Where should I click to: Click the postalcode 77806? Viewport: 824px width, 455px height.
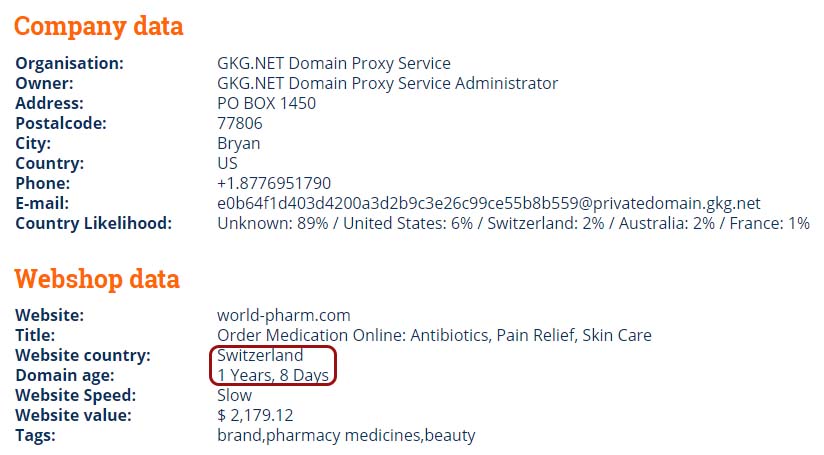pyautogui.click(x=240, y=123)
